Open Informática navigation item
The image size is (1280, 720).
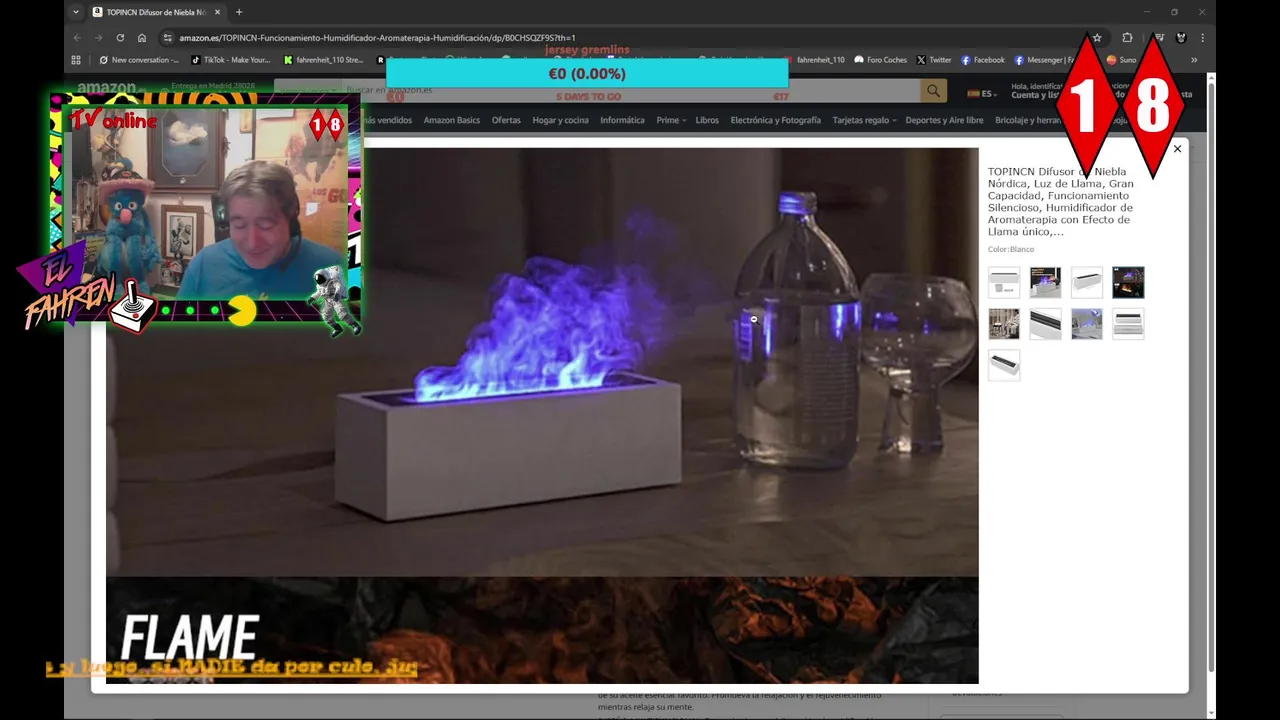click(622, 120)
